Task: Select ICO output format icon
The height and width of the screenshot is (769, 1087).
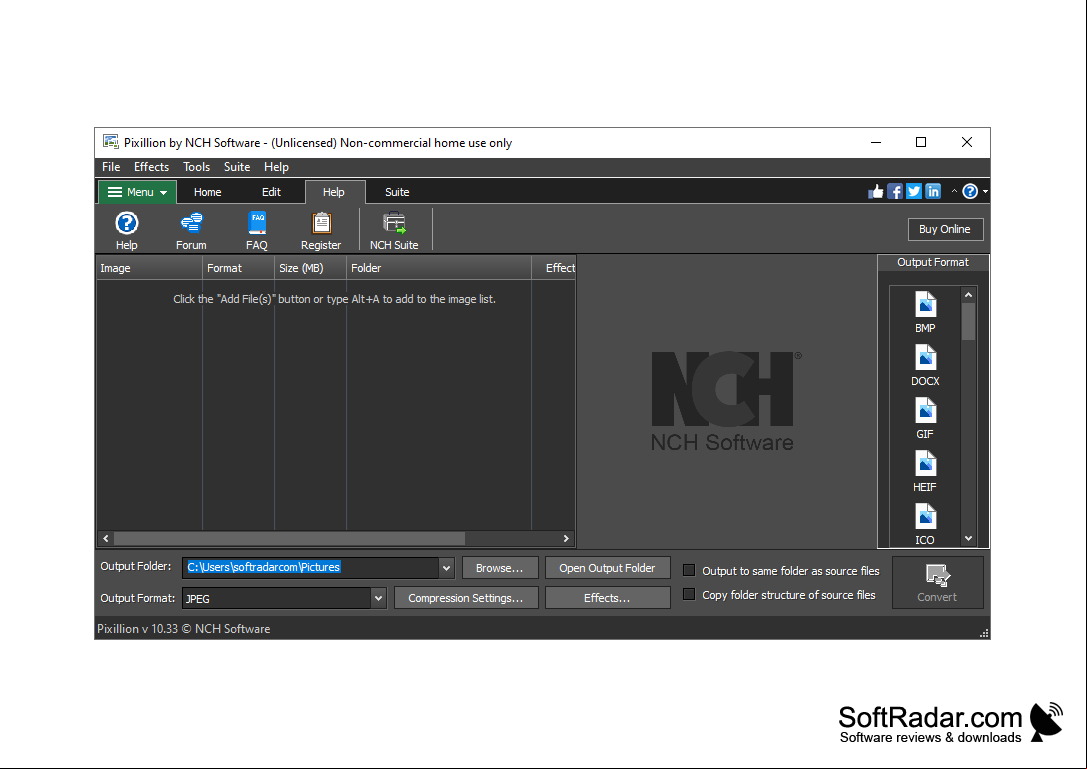Action: coord(925,524)
